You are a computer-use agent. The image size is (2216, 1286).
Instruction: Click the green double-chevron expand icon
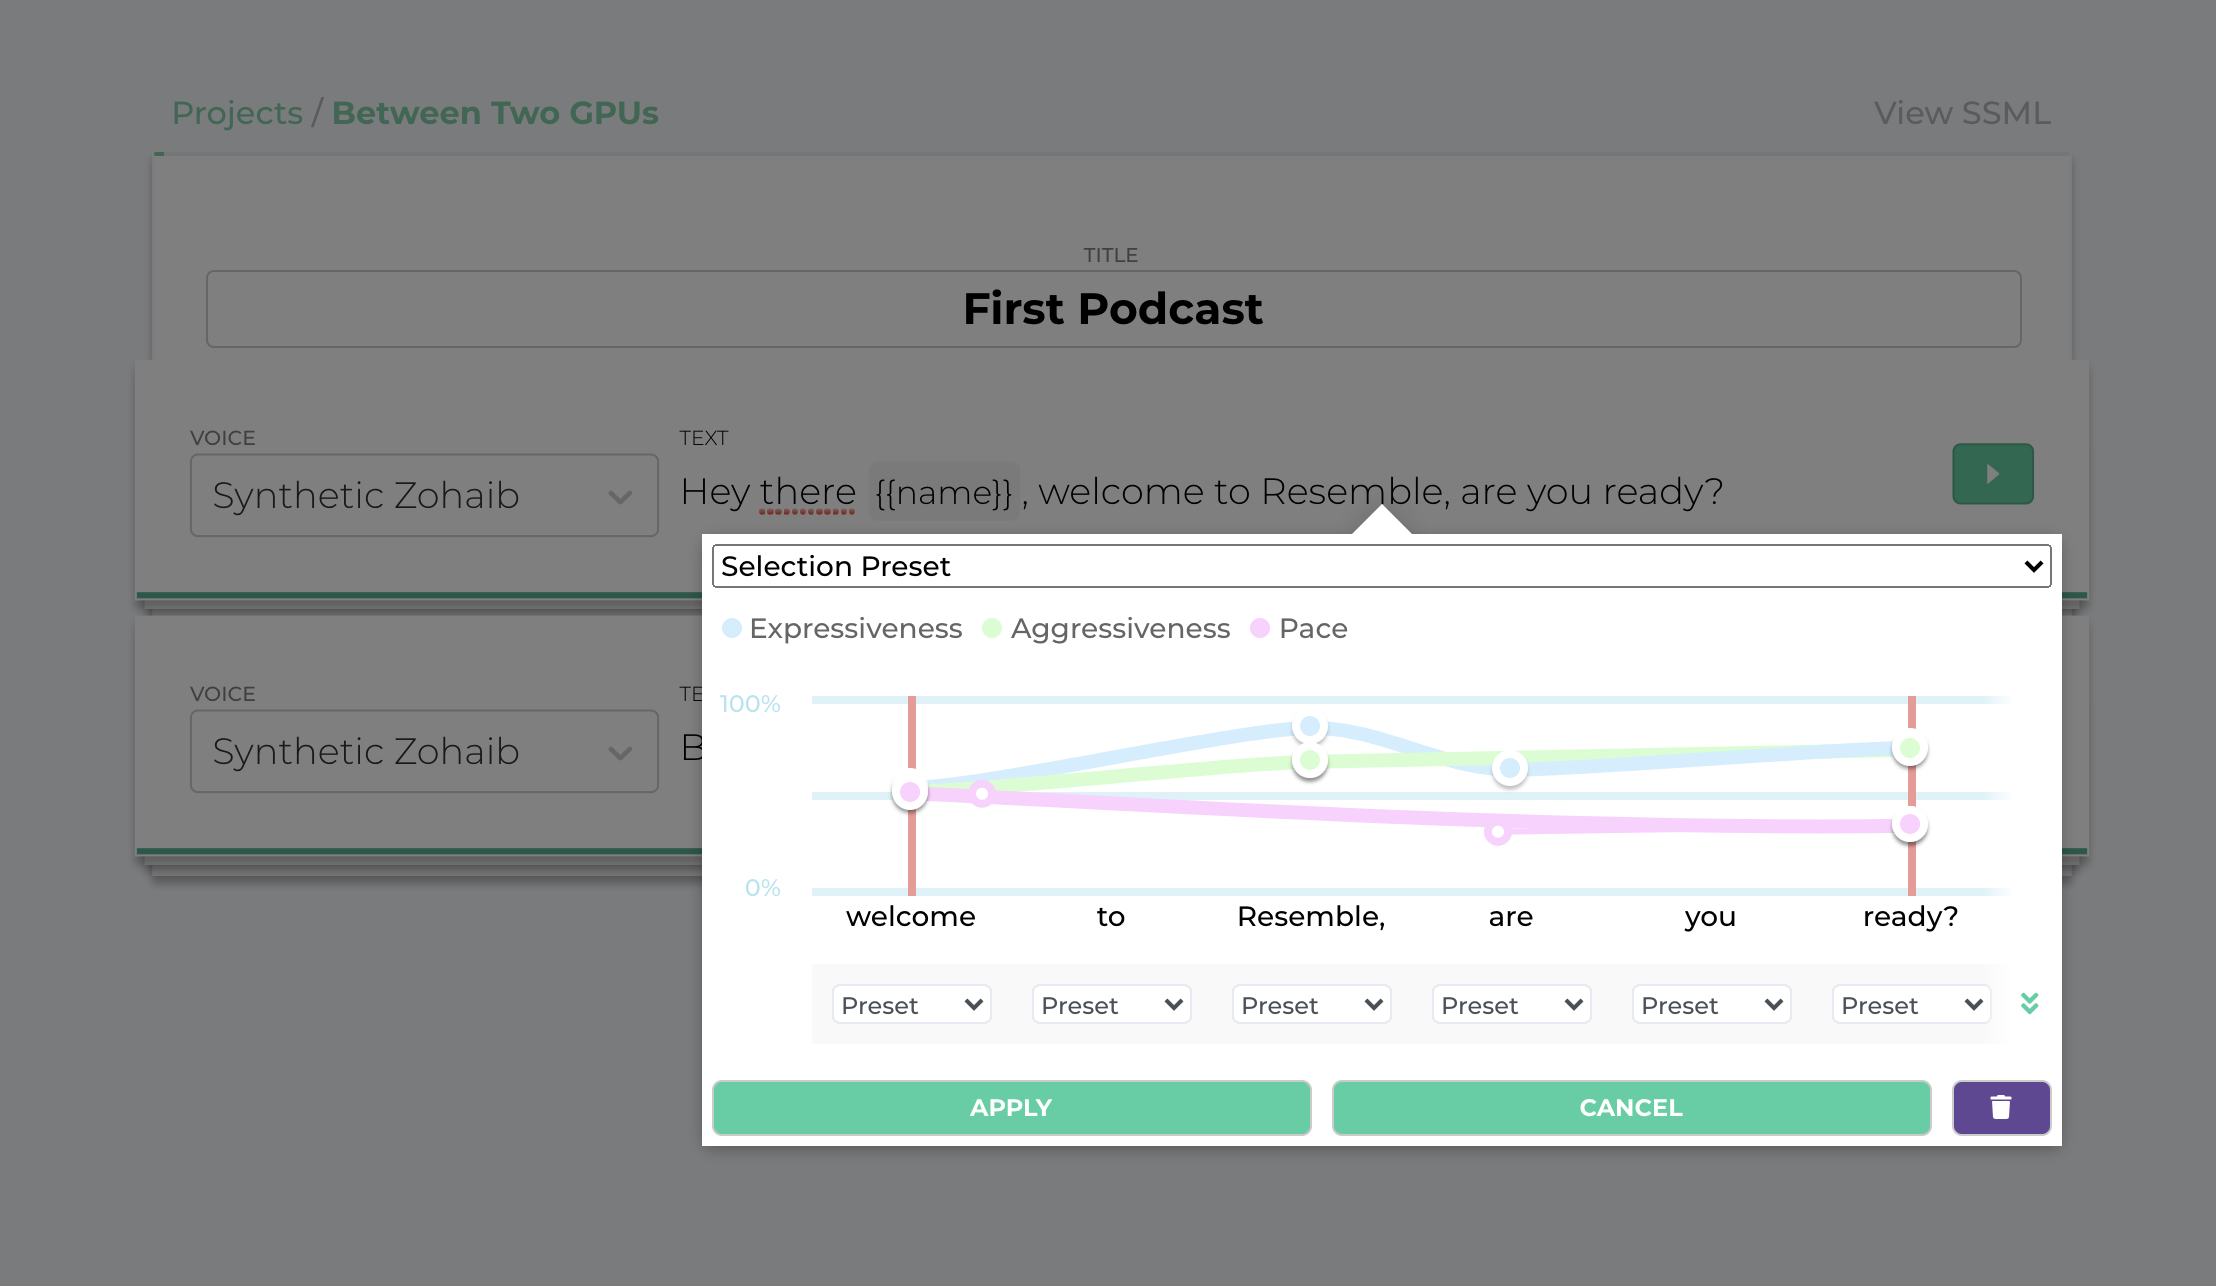tap(2029, 1003)
